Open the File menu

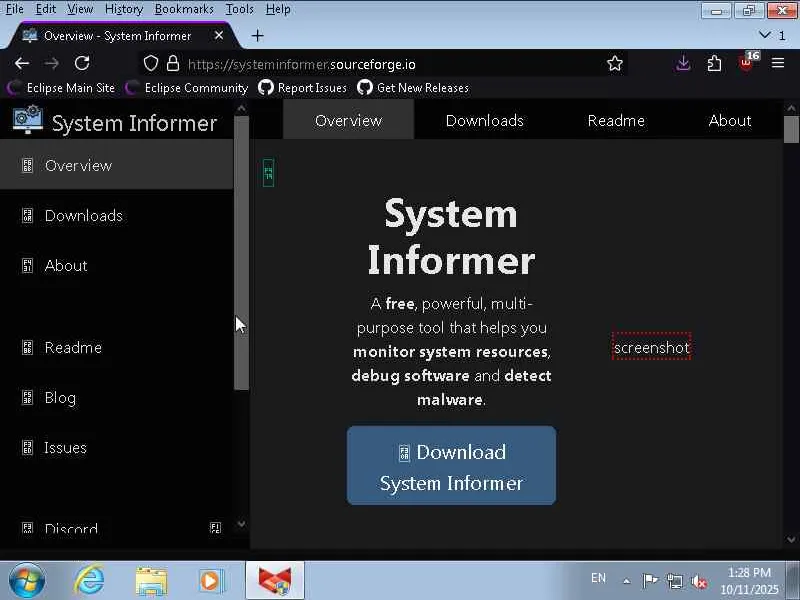click(x=14, y=9)
